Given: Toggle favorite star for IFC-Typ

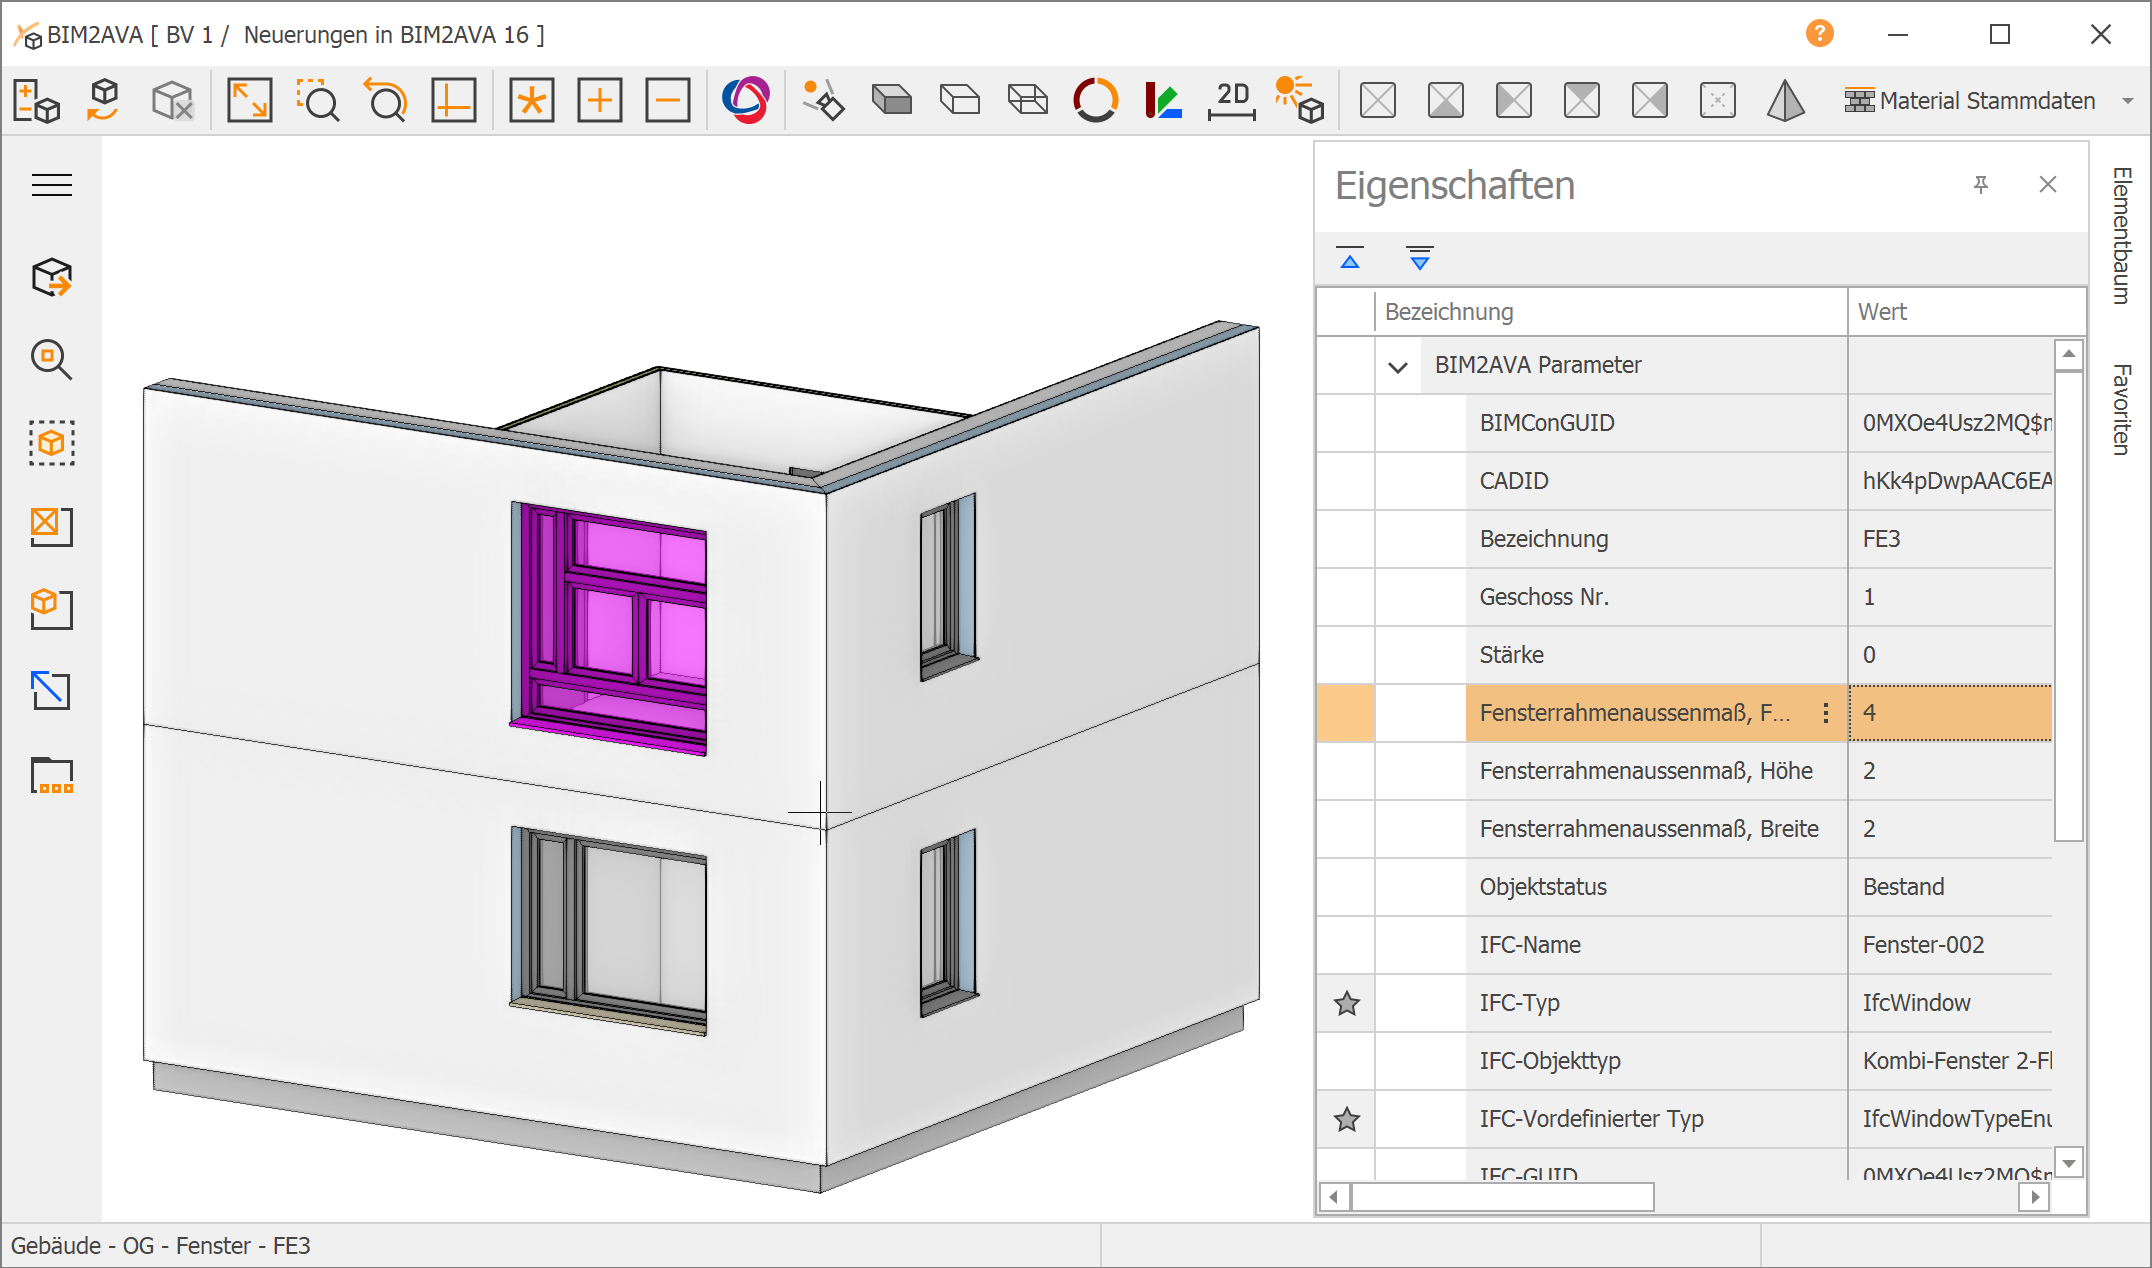Looking at the screenshot, I should click(1347, 1003).
